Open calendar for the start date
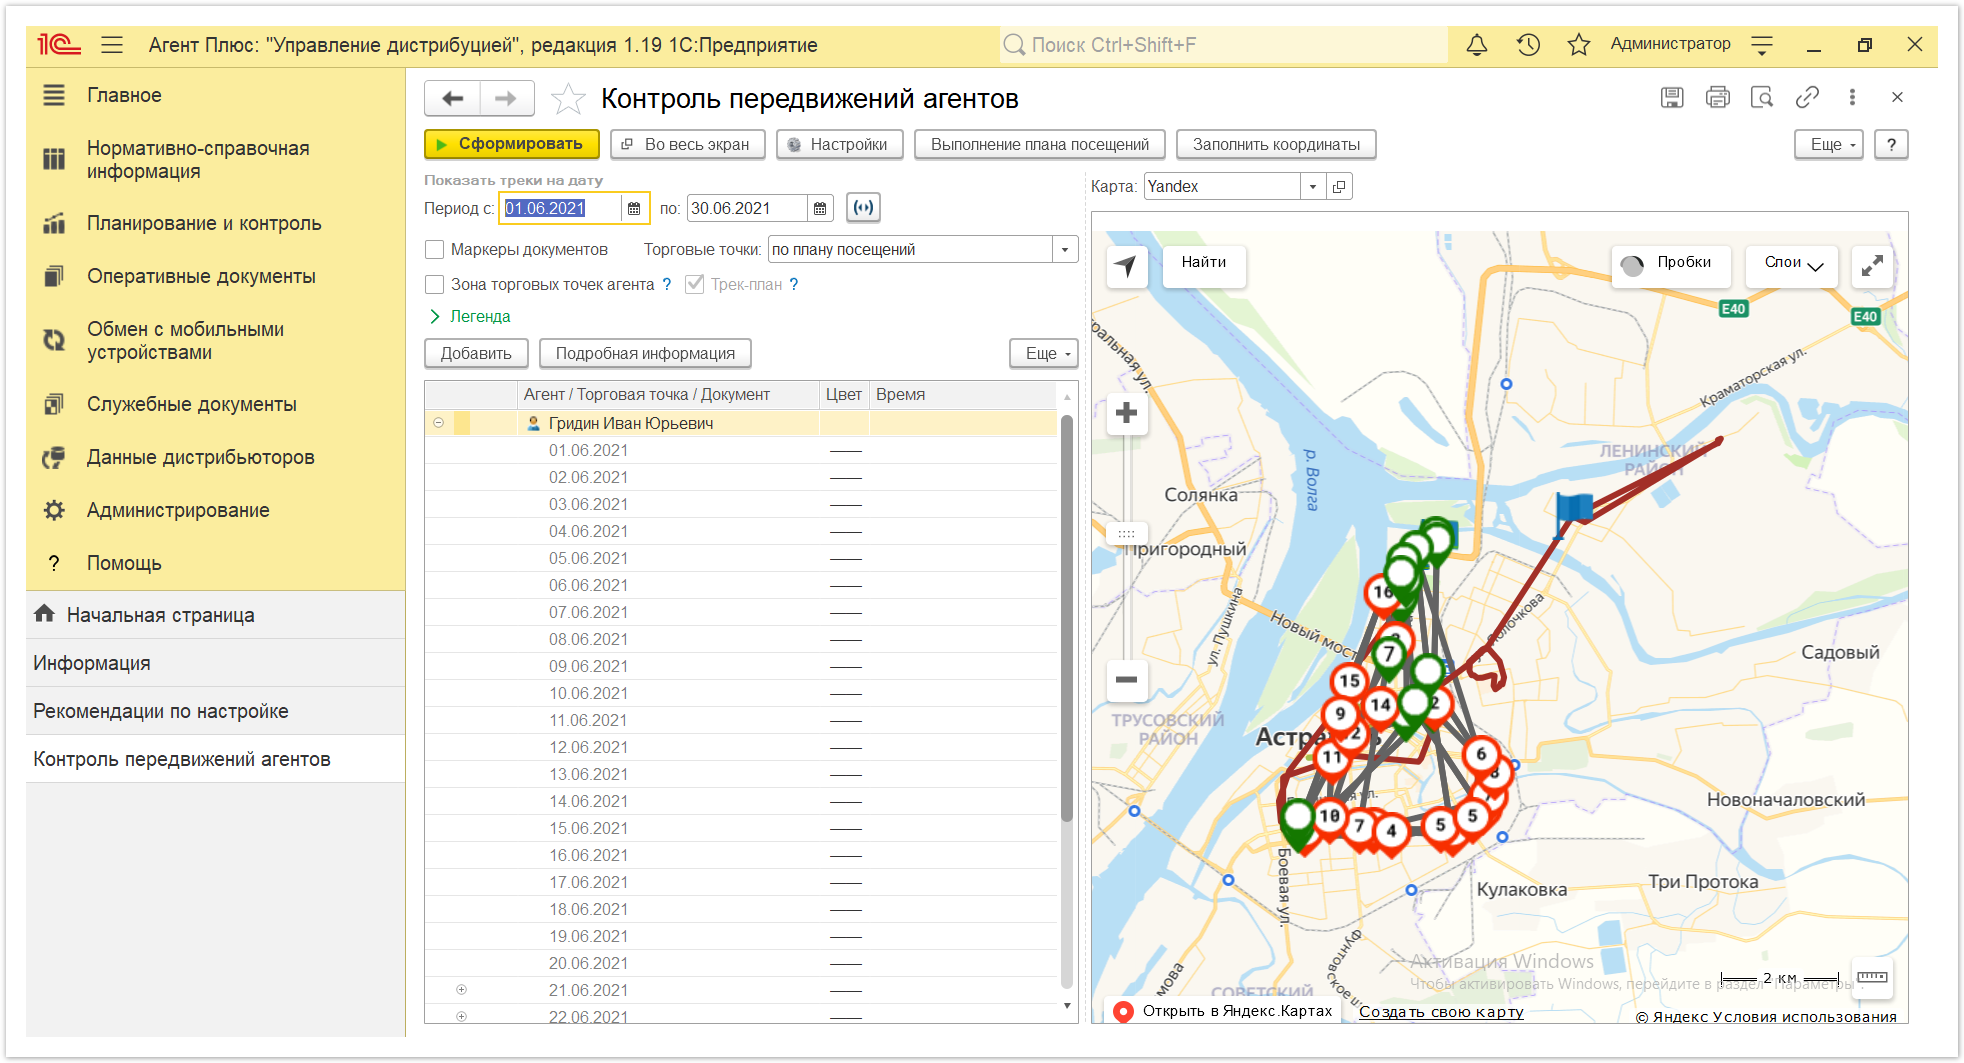The height and width of the screenshot is (1063, 1964). (x=634, y=208)
